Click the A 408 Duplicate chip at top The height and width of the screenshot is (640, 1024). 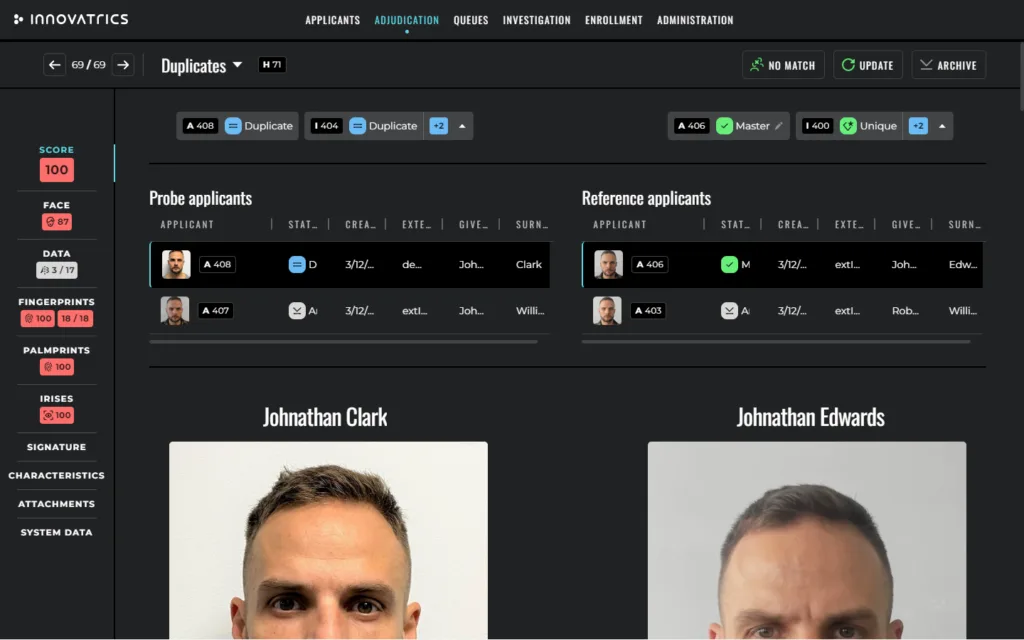pos(237,126)
